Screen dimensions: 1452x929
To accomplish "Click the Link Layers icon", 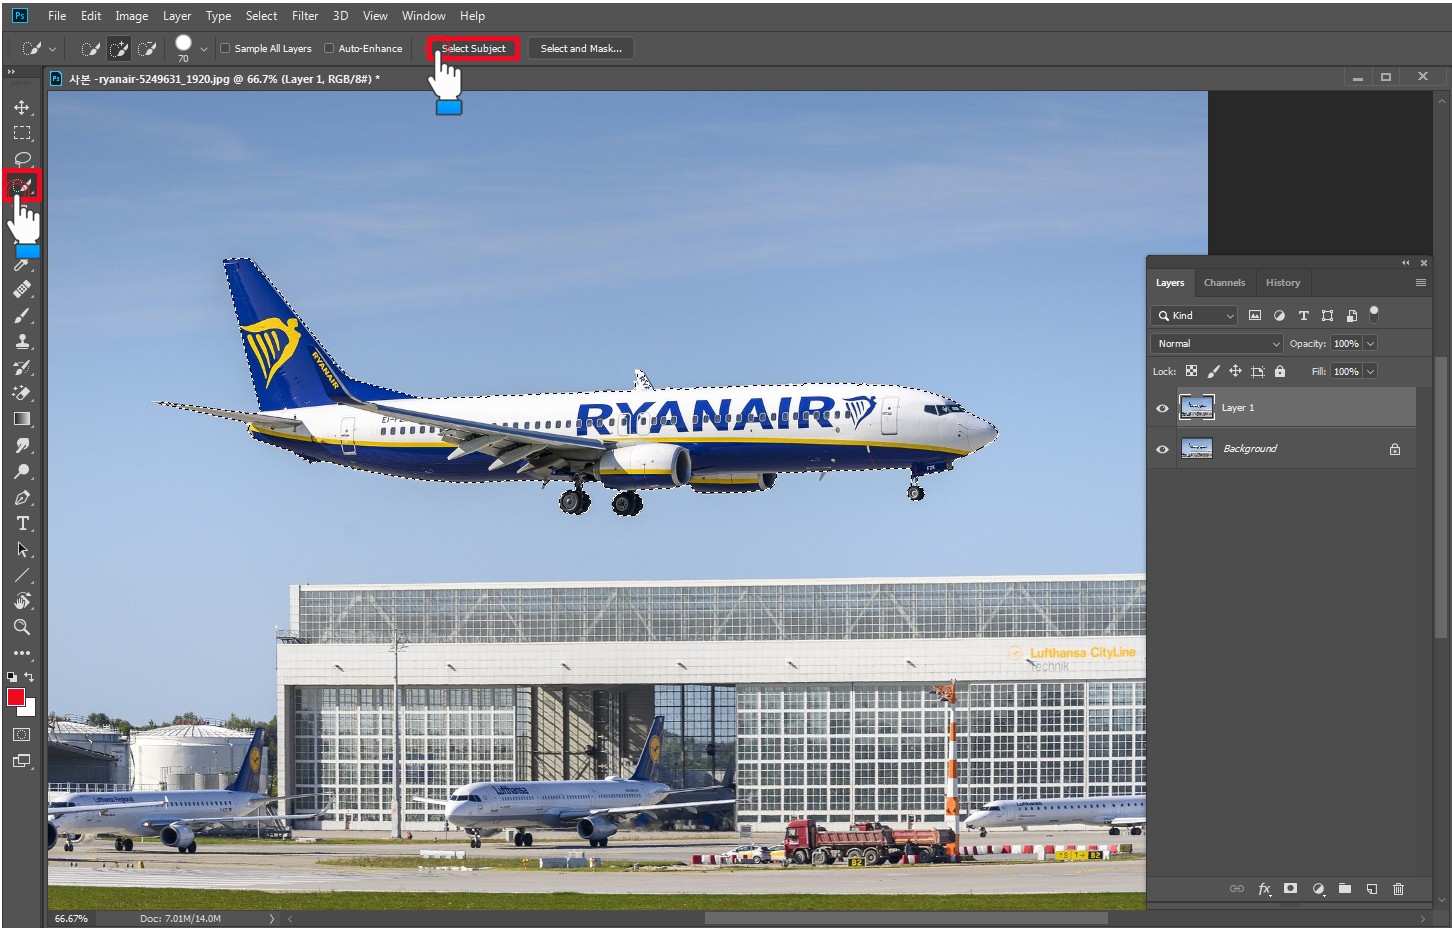I will 1237,888.
